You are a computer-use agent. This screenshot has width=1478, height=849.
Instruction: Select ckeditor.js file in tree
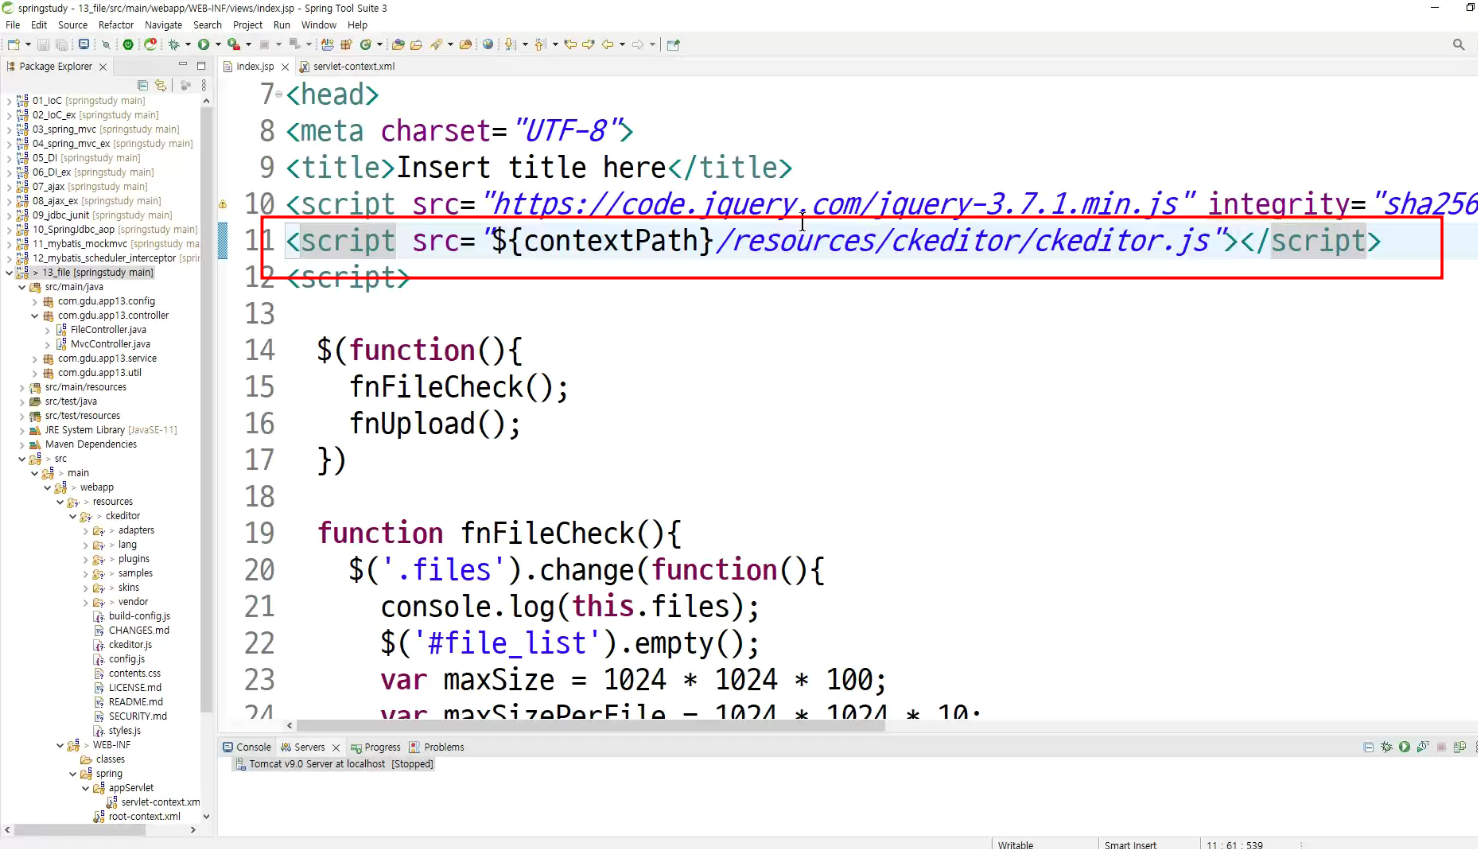pos(130,645)
